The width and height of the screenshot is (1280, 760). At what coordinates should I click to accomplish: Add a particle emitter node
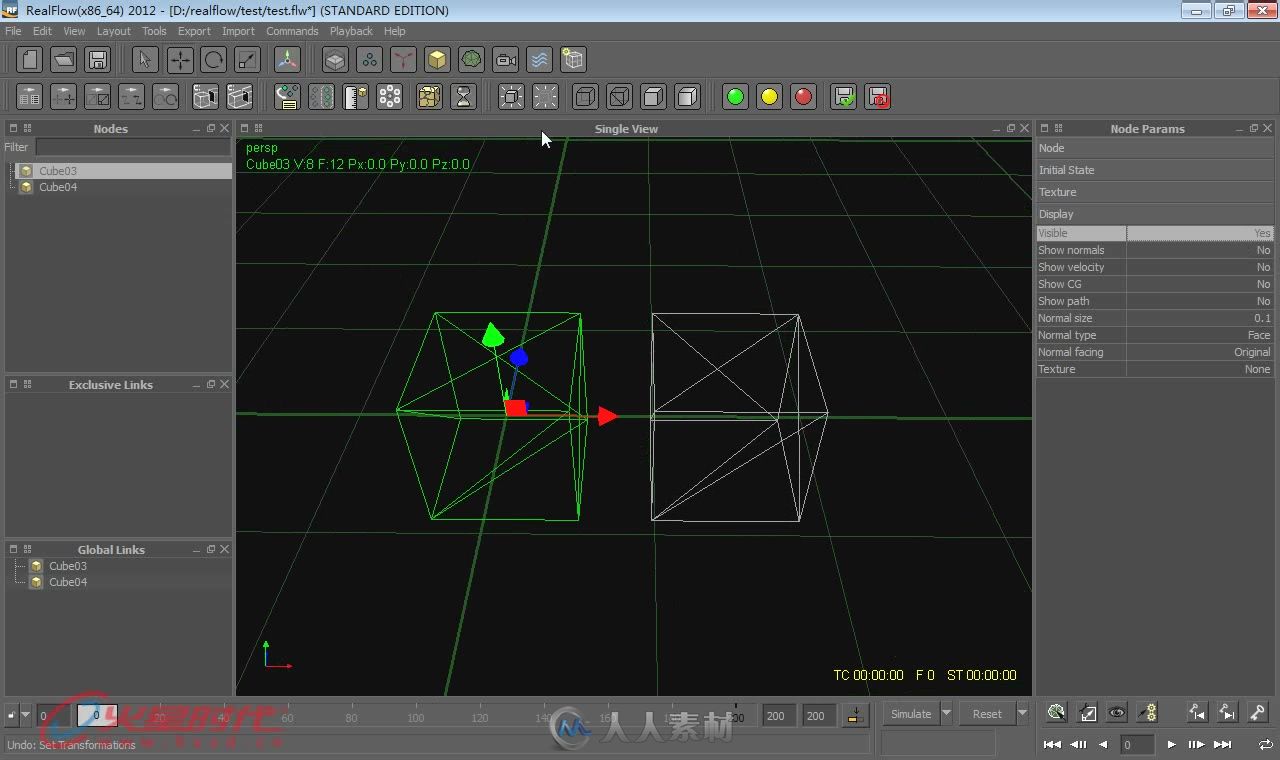point(370,60)
